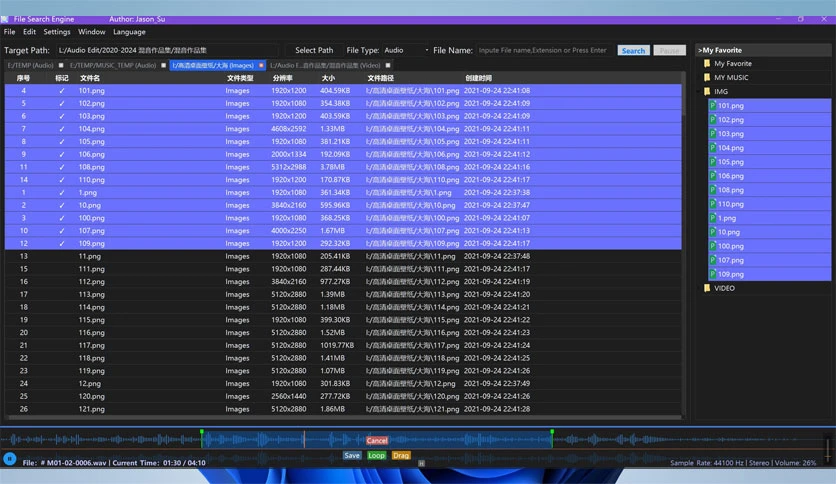Toggle the check mark for 104.png row
Screen dimensions: 836x484
62,129
